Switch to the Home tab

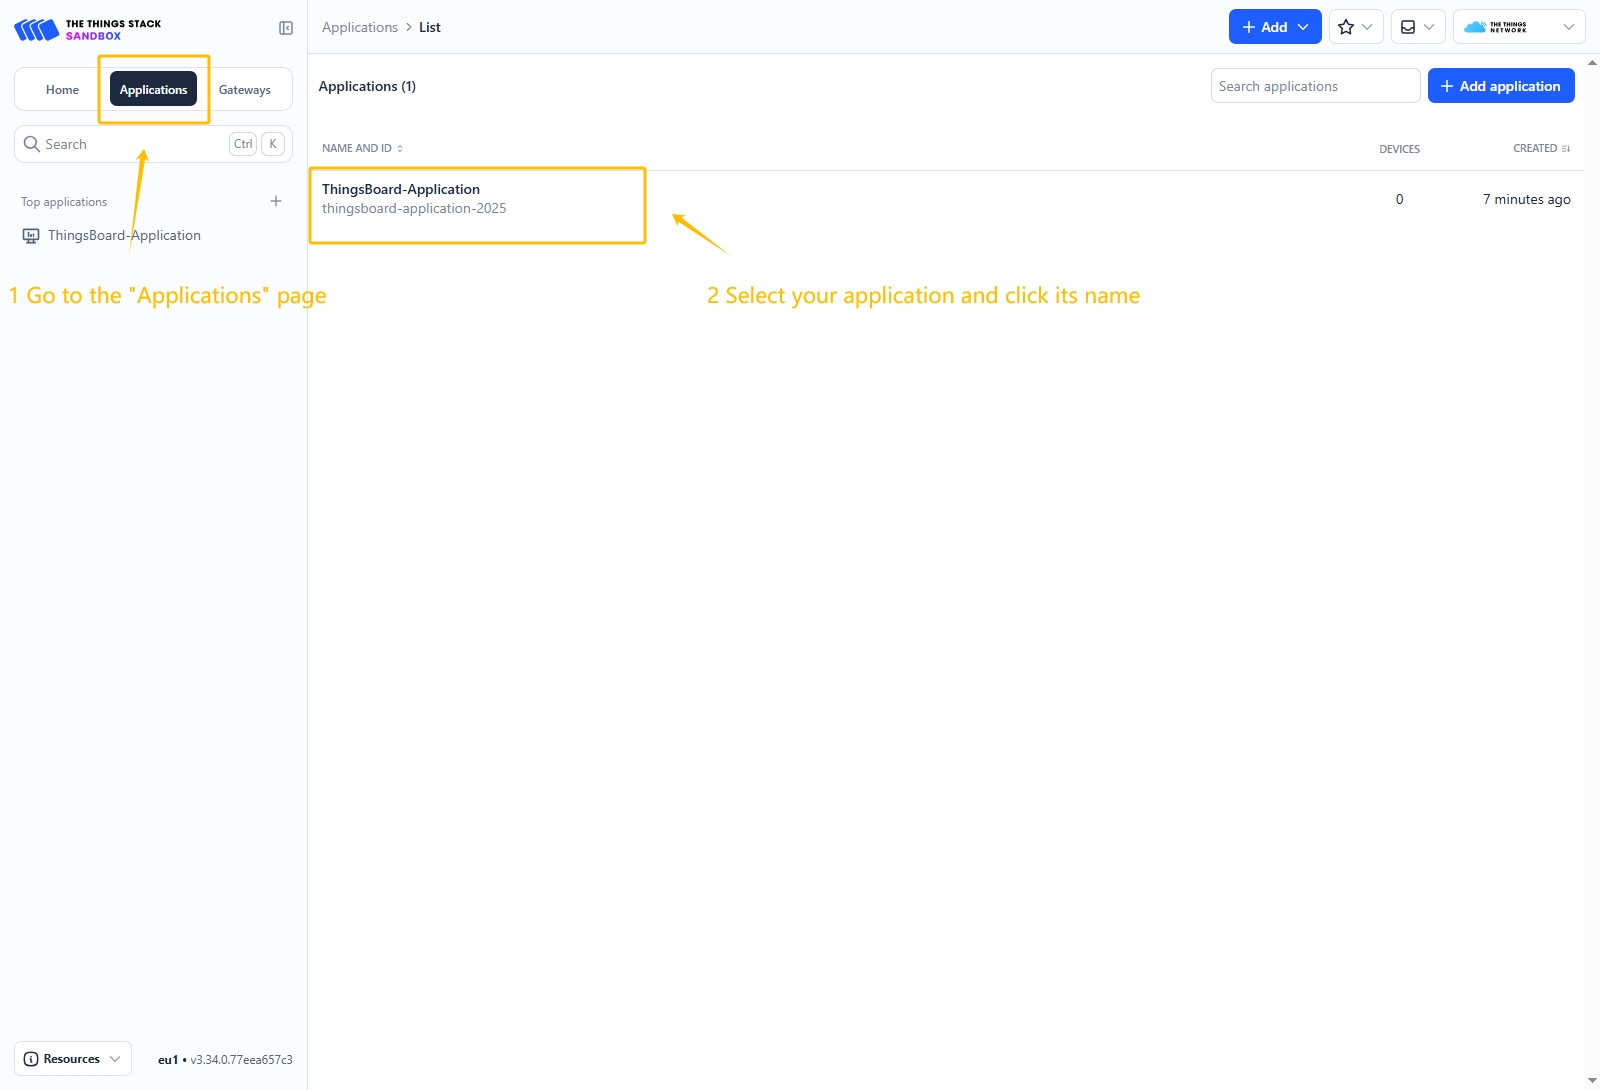pyautogui.click(x=62, y=90)
